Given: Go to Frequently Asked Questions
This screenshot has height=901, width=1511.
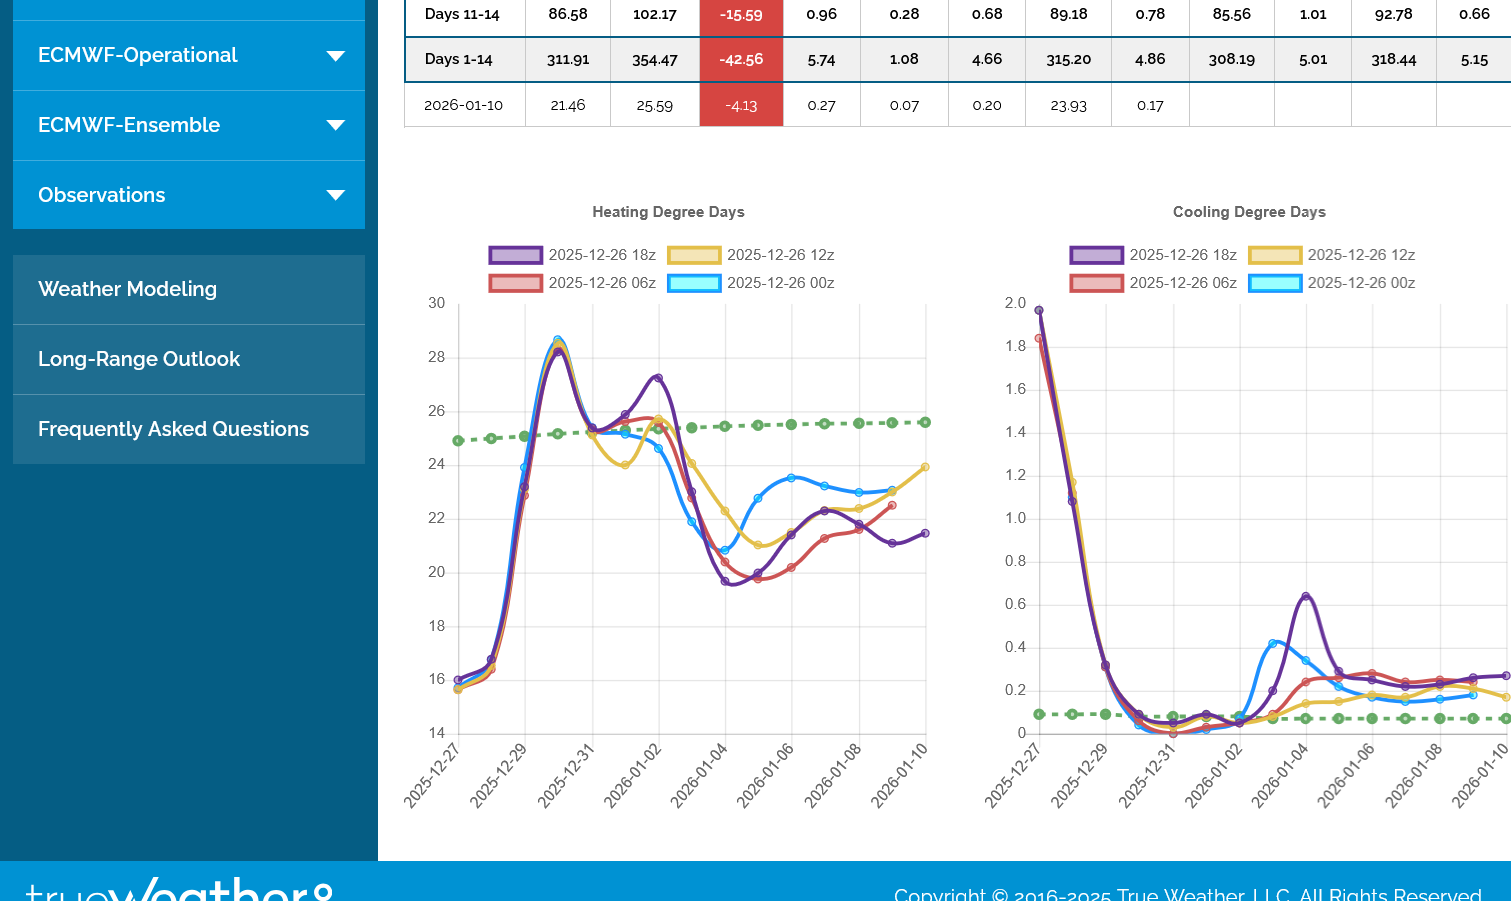Looking at the screenshot, I should (173, 429).
